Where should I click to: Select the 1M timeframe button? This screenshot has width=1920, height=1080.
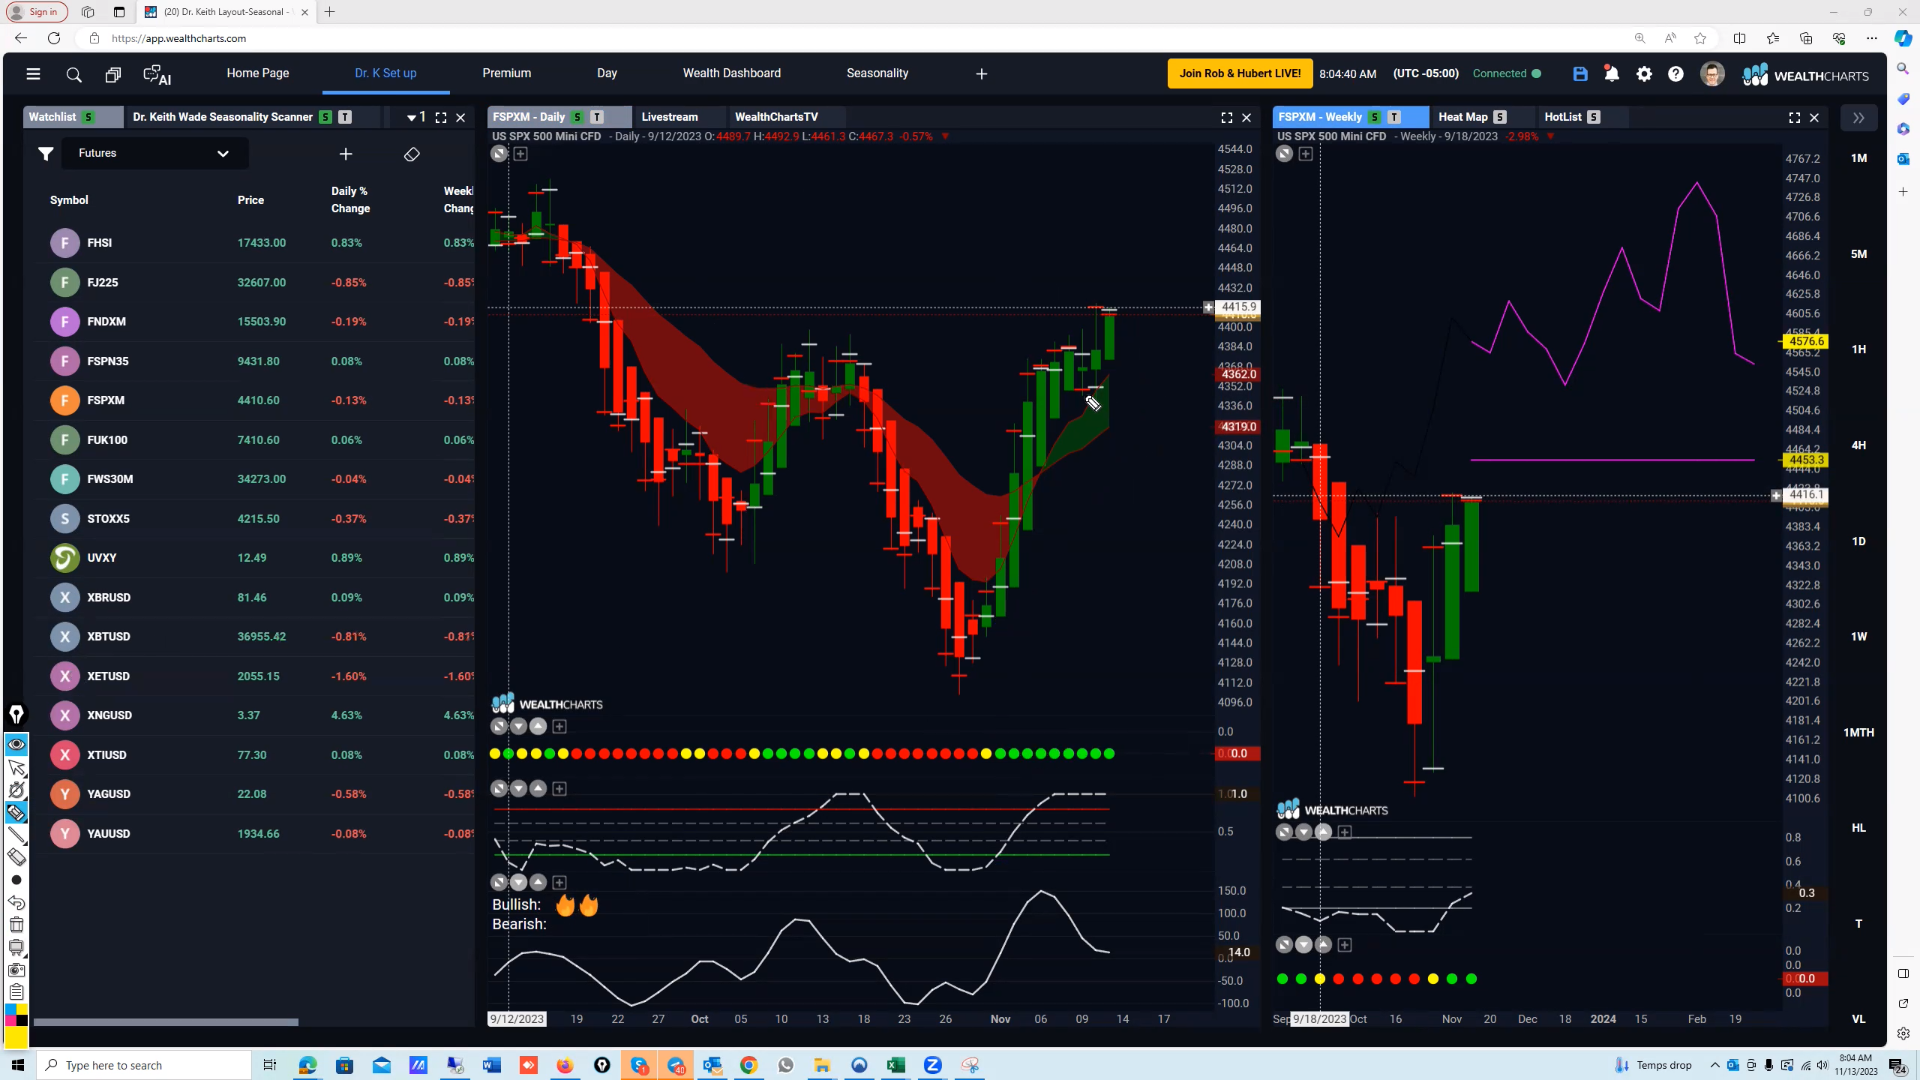pyautogui.click(x=1859, y=158)
